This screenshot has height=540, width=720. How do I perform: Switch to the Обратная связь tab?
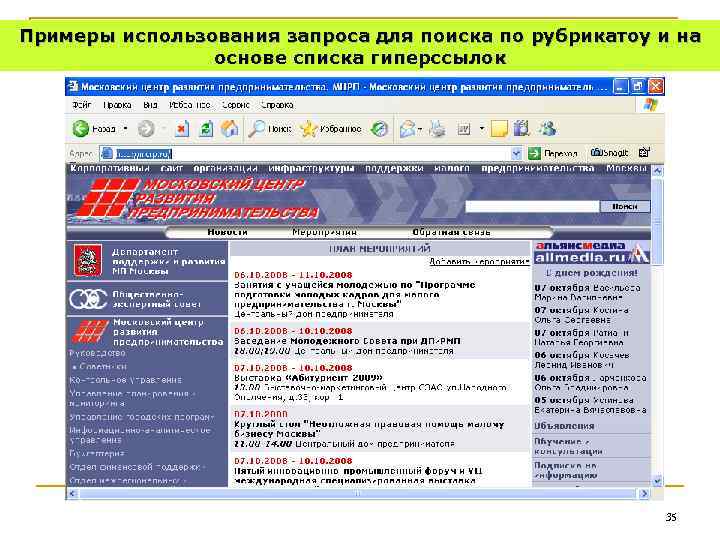point(451,232)
